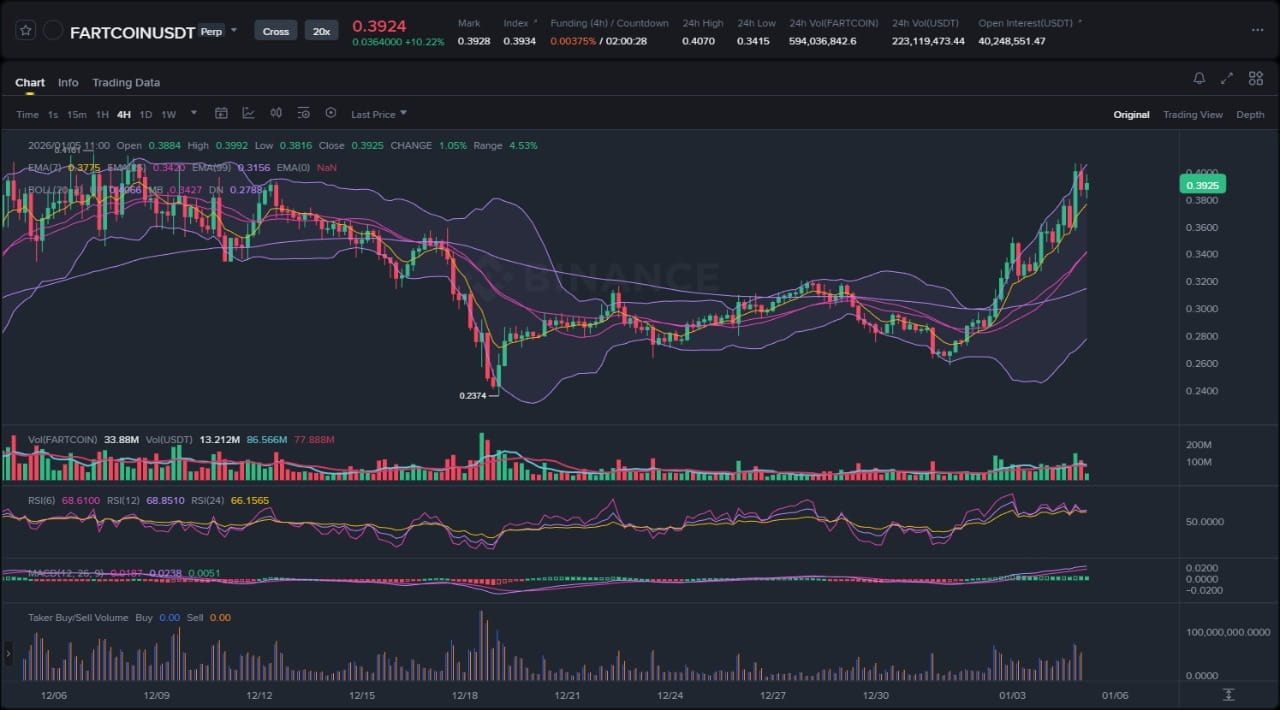Select the 1s interval
Viewport: 1280px width, 710px height.
[53, 114]
